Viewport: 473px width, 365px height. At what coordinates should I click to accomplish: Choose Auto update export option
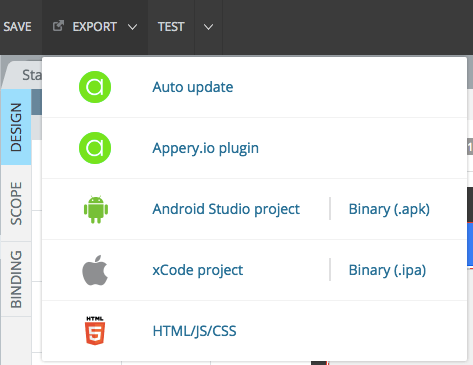tap(193, 87)
